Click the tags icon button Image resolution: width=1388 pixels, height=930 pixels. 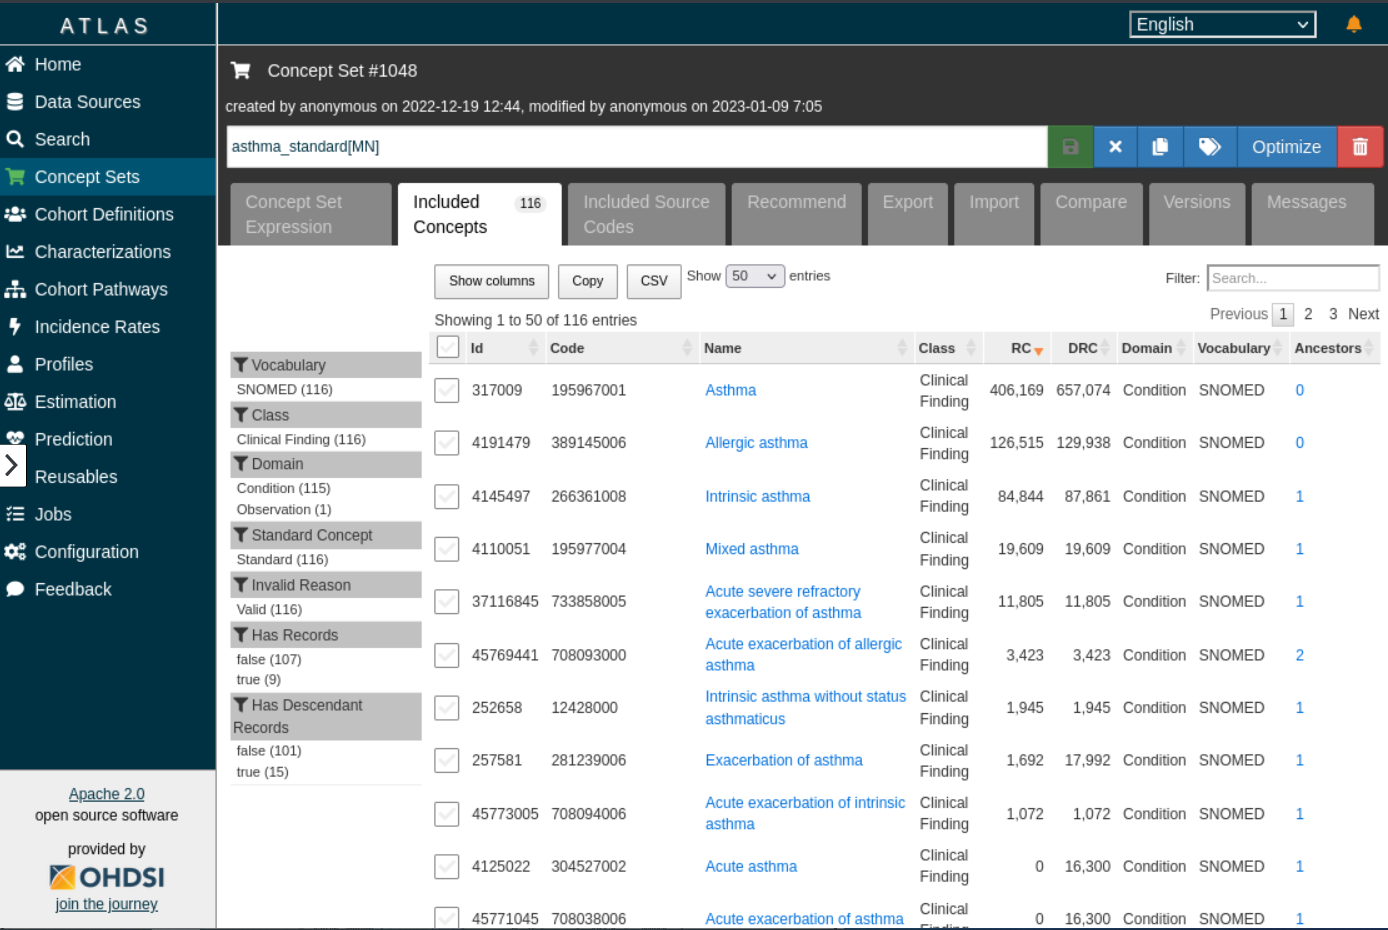point(1210,147)
